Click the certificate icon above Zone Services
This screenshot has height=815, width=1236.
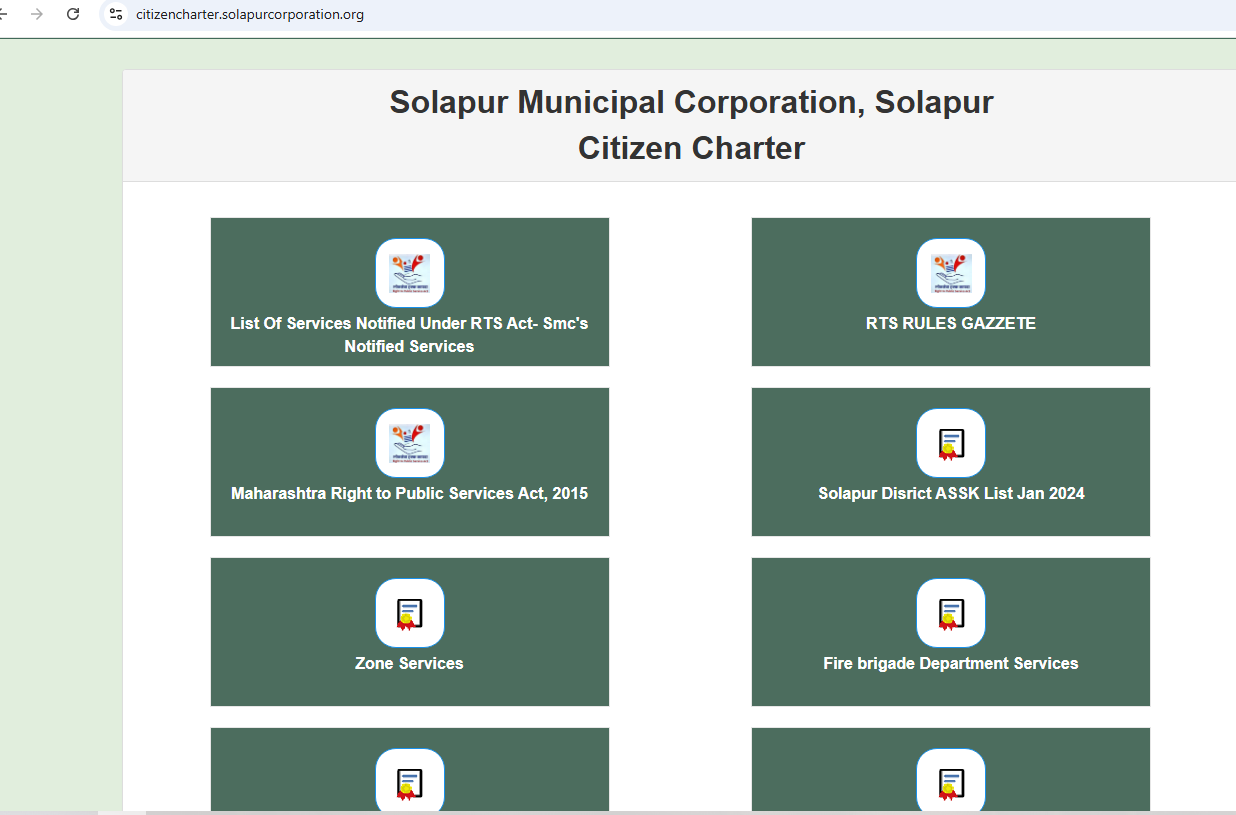point(409,613)
